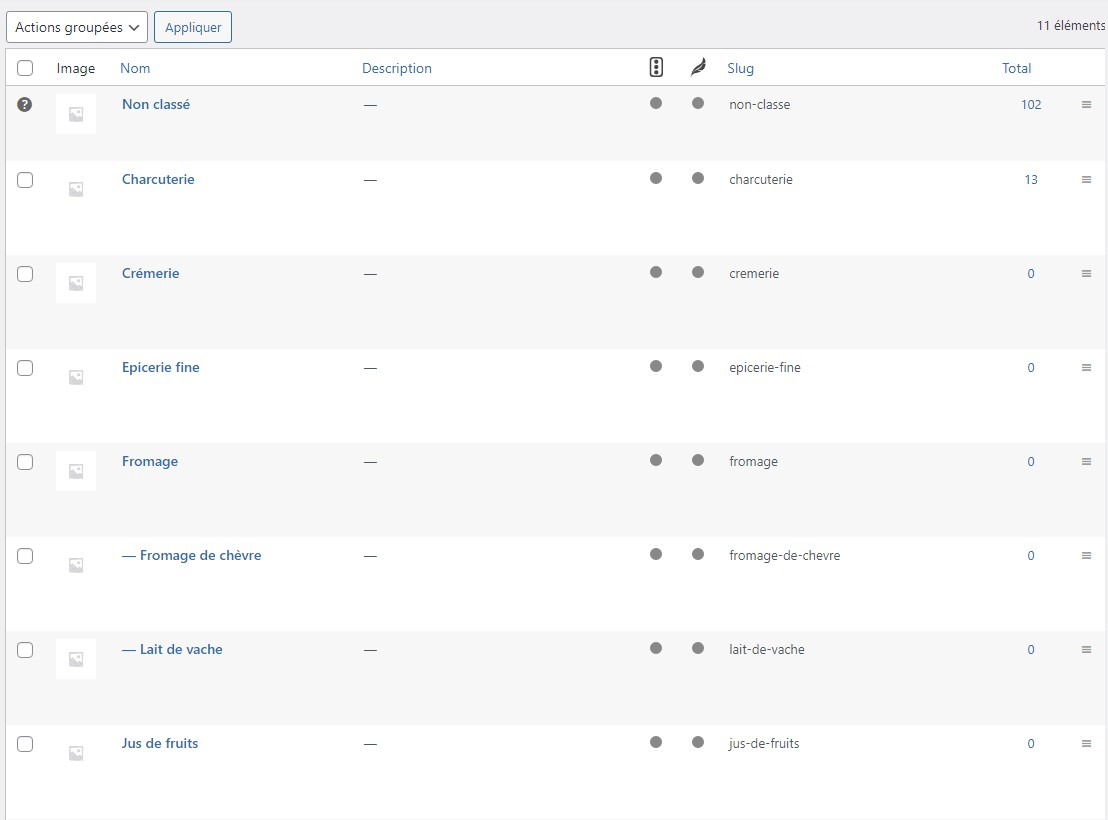Click the readability feather column icon
Image resolution: width=1108 pixels, height=820 pixels.
[x=698, y=68]
